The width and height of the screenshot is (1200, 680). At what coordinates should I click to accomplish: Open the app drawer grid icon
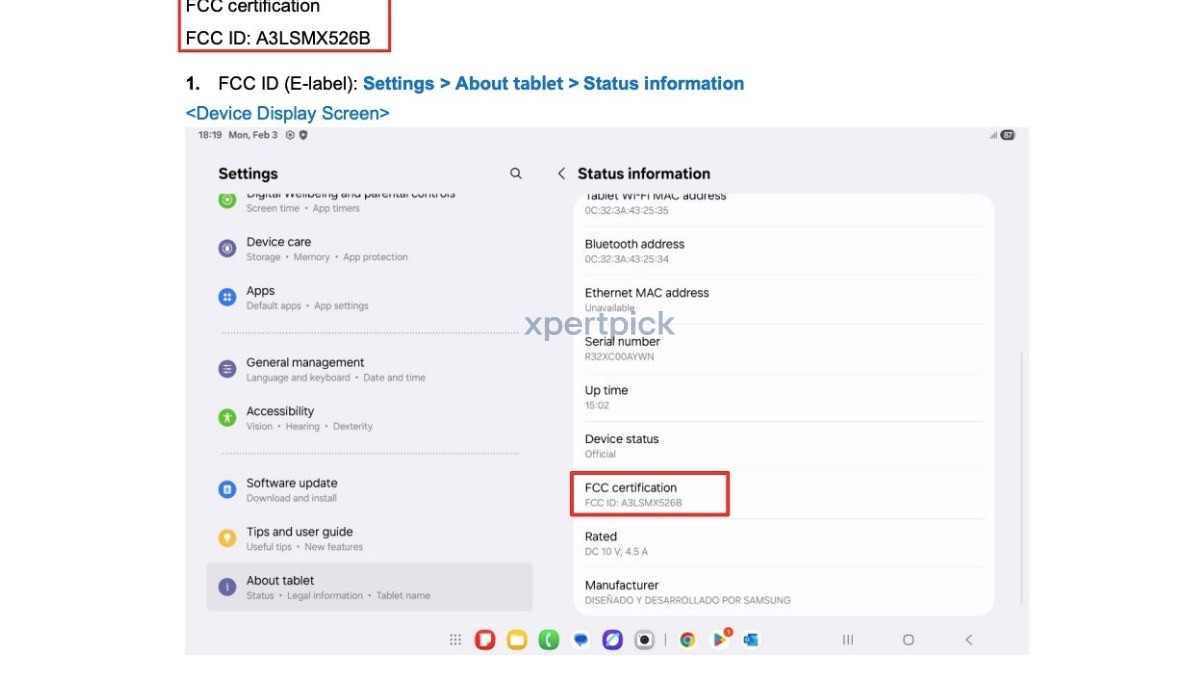tap(455, 640)
